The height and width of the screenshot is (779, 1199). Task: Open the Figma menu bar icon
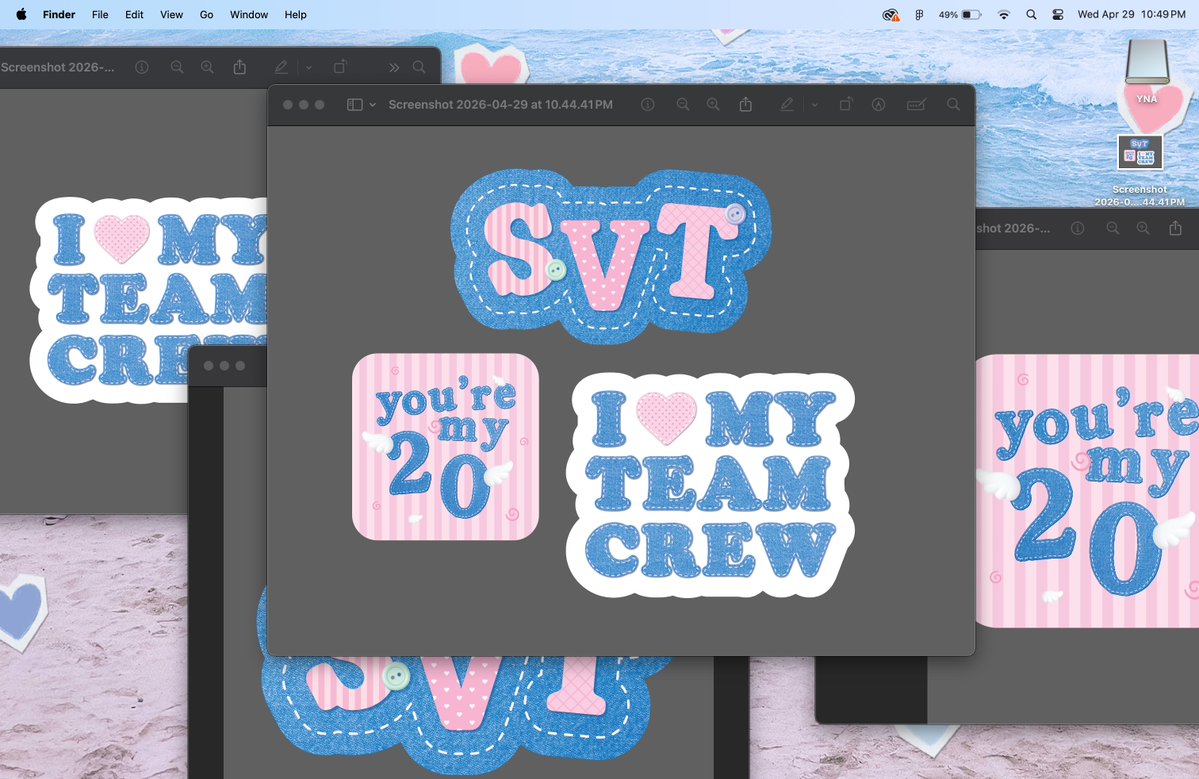click(x=919, y=15)
